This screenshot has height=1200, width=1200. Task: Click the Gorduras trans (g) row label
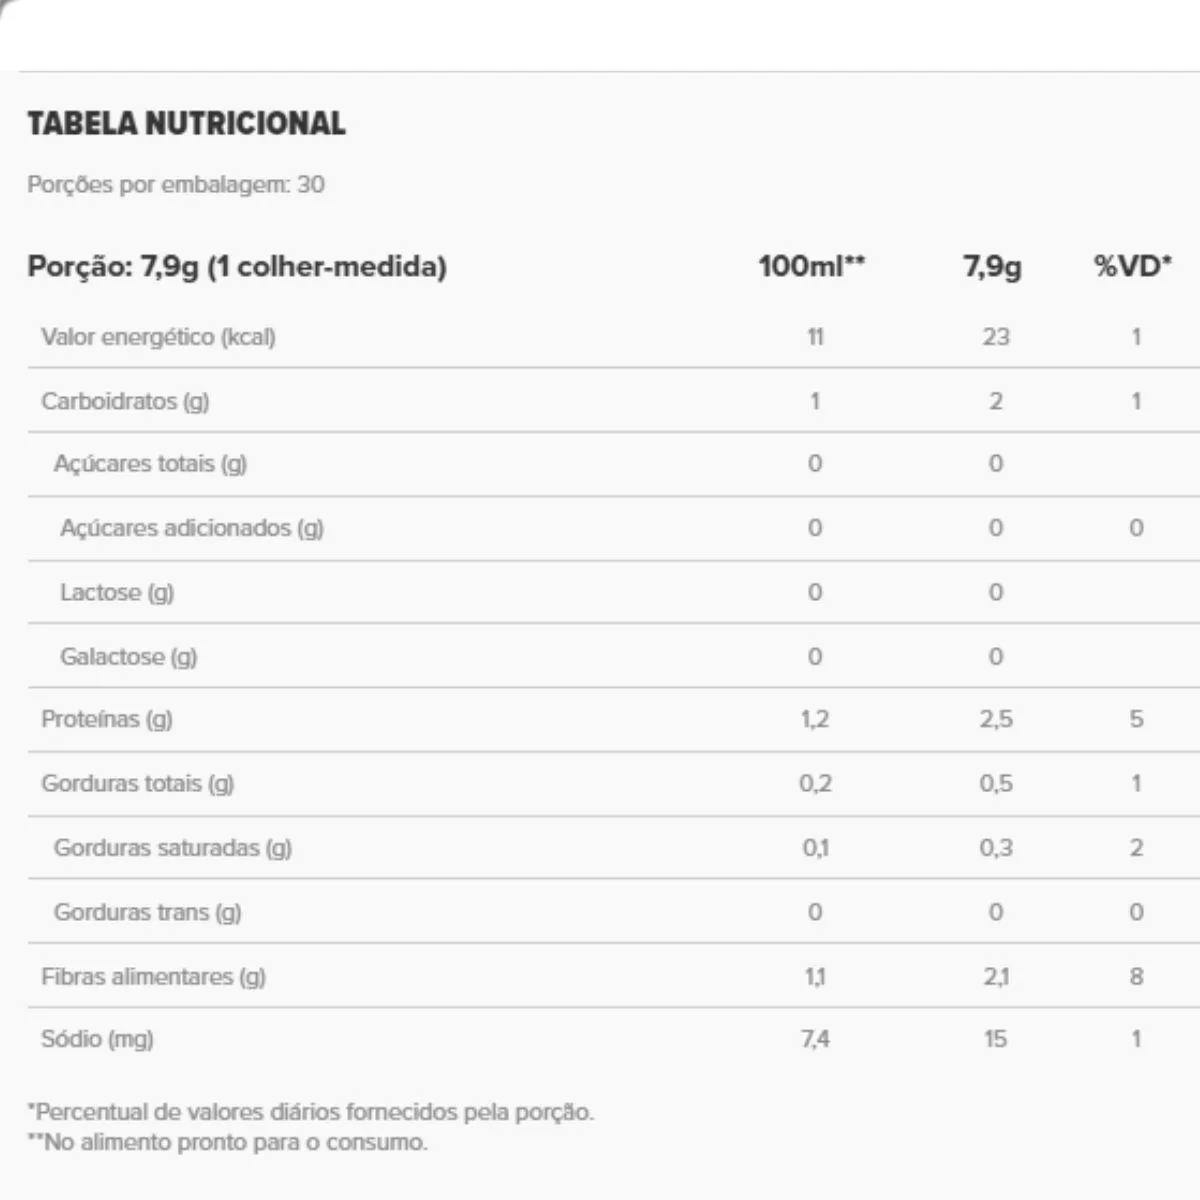pos(147,912)
